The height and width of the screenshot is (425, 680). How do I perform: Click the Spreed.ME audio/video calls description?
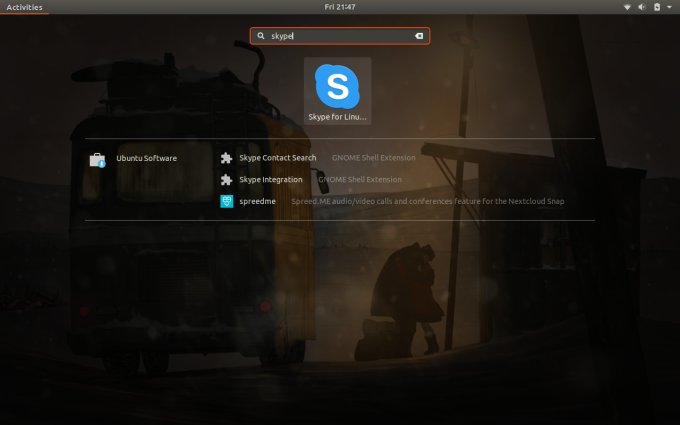click(428, 201)
